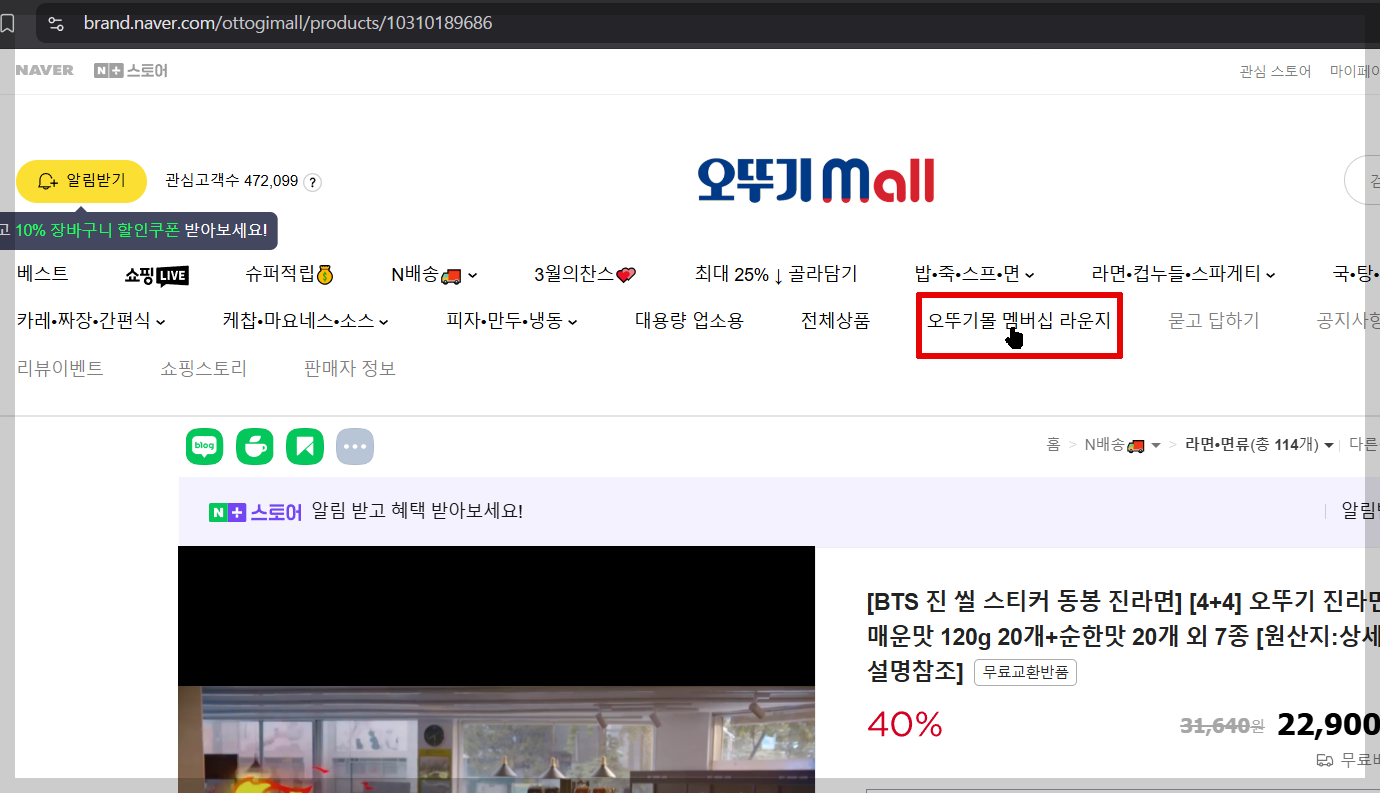This screenshot has height=793, width=1380.
Task: Open 오뚜기몰 멤버십 라운지
Action: [1019, 321]
